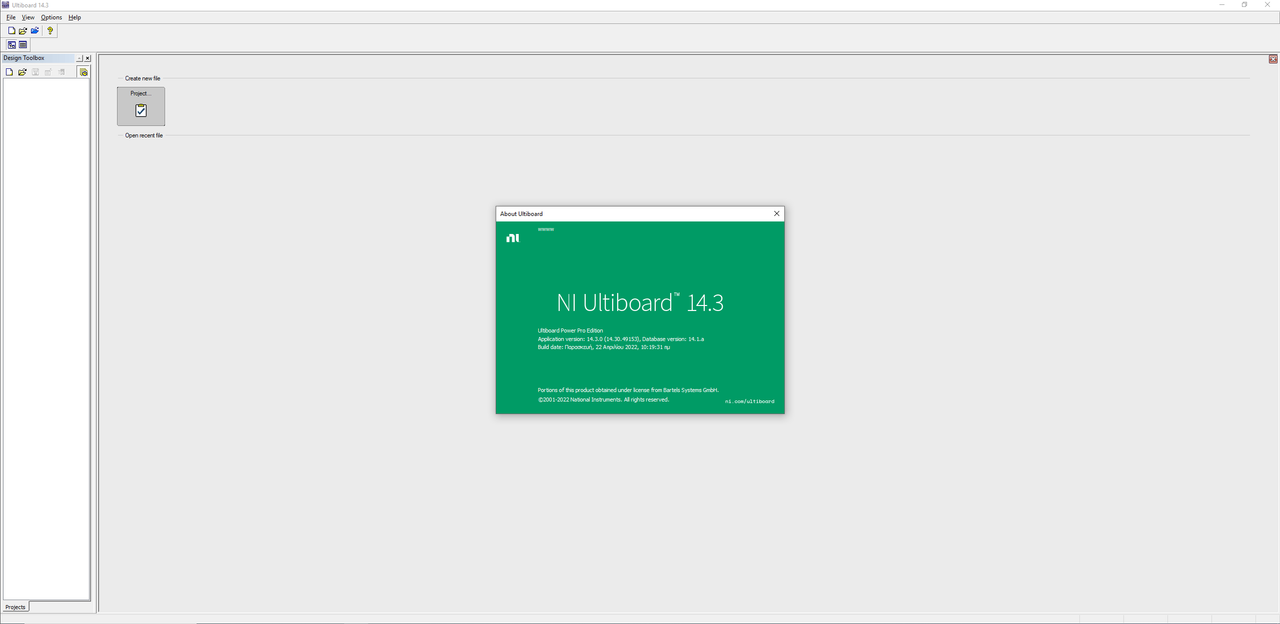Click the Project... create new file button
Image resolution: width=1280 pixels, height=624 pixels.
(141, 106)
